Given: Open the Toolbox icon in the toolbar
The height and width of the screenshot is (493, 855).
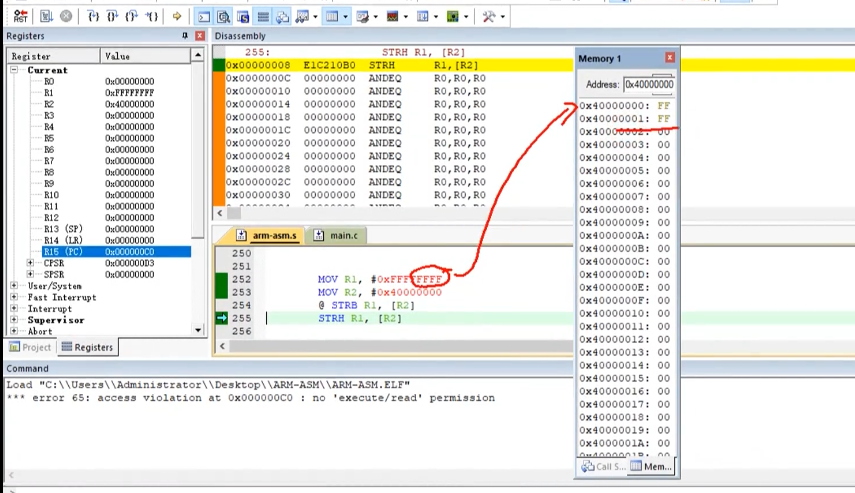Looking at the screenshot, I should [489, 17].
